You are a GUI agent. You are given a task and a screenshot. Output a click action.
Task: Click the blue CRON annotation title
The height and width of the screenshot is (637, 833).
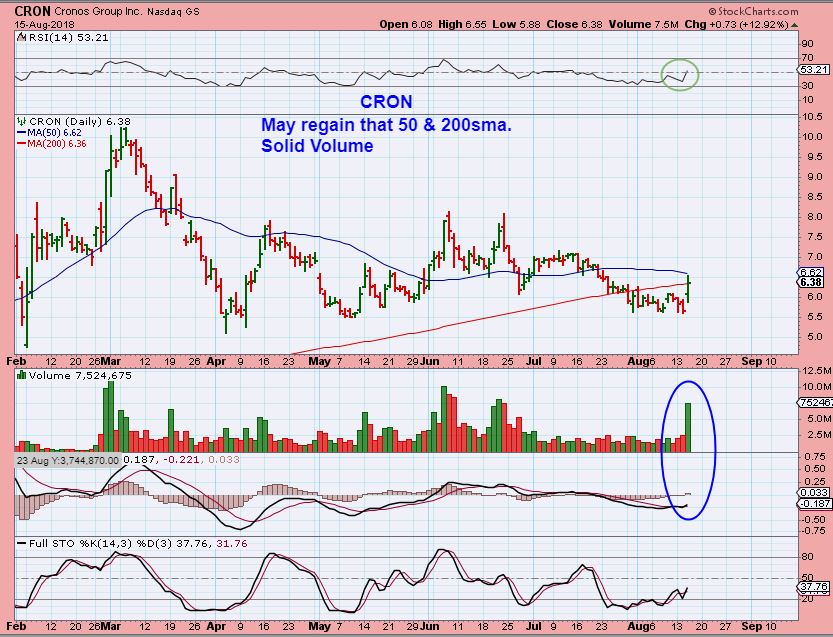pyautogui.click(x=386, y=101)
